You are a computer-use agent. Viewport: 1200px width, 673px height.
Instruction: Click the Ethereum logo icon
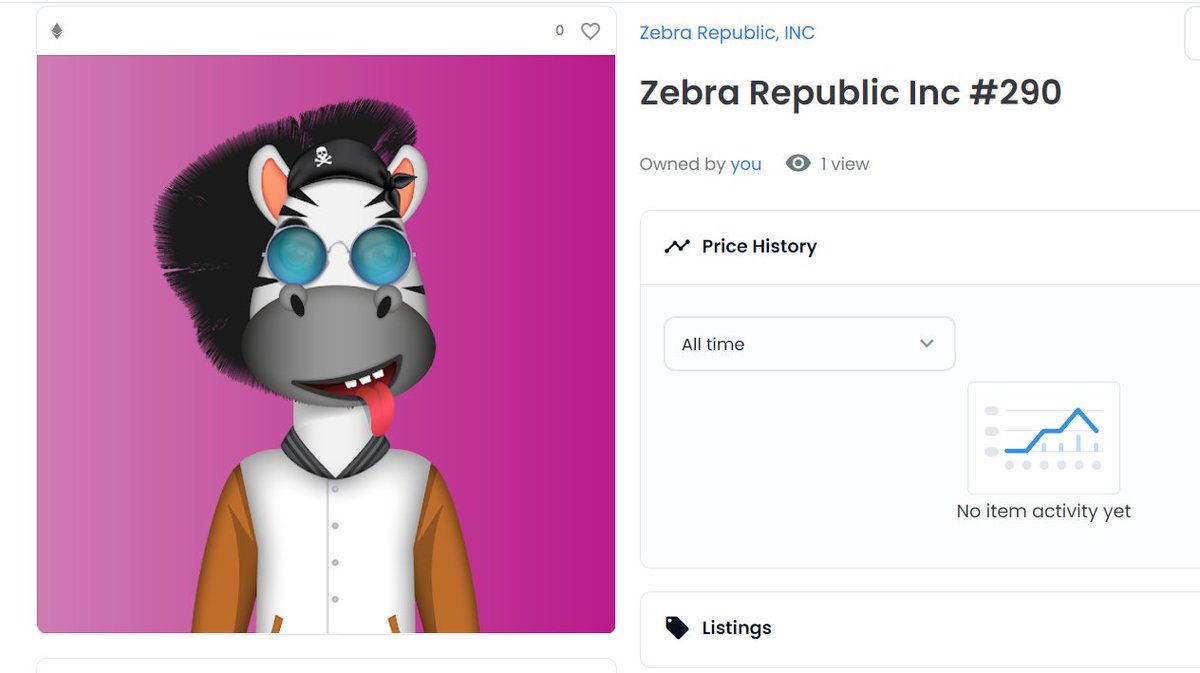[57, 31]
